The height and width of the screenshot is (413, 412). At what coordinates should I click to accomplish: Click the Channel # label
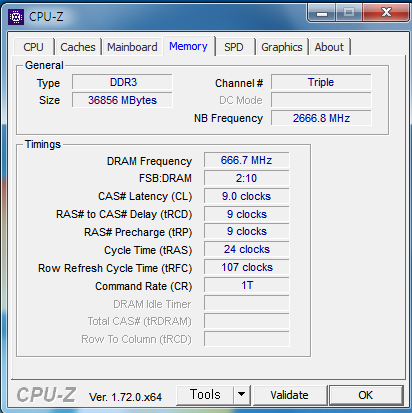pyautogui.click(x=239, y=83)
